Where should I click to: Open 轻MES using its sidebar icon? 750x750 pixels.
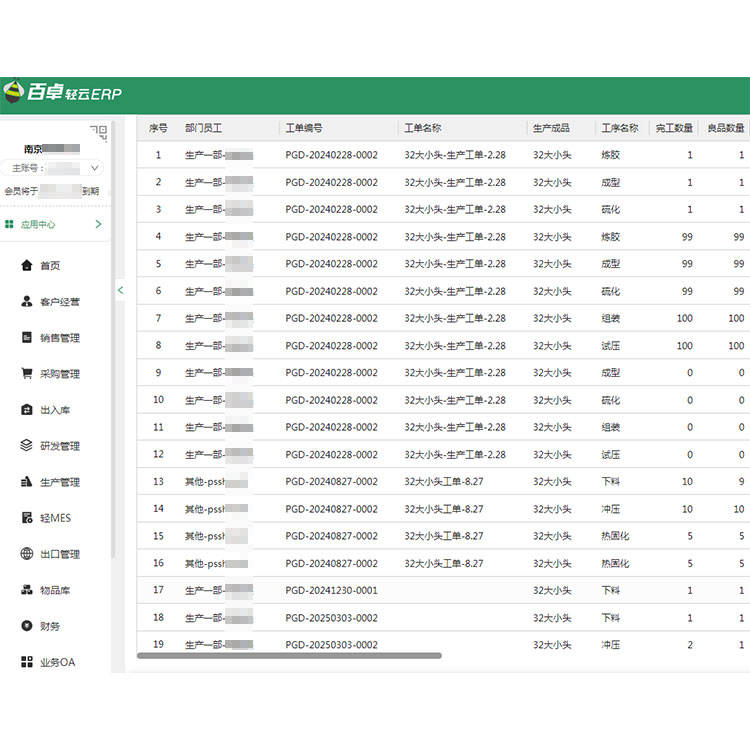(27, 518)
